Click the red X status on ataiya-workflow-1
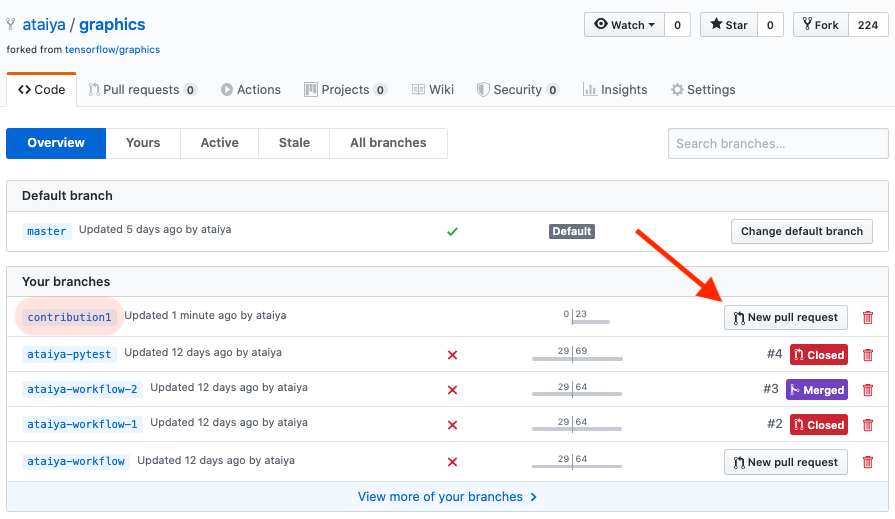This screenshot has height=519, width=895. coord(452,425)
